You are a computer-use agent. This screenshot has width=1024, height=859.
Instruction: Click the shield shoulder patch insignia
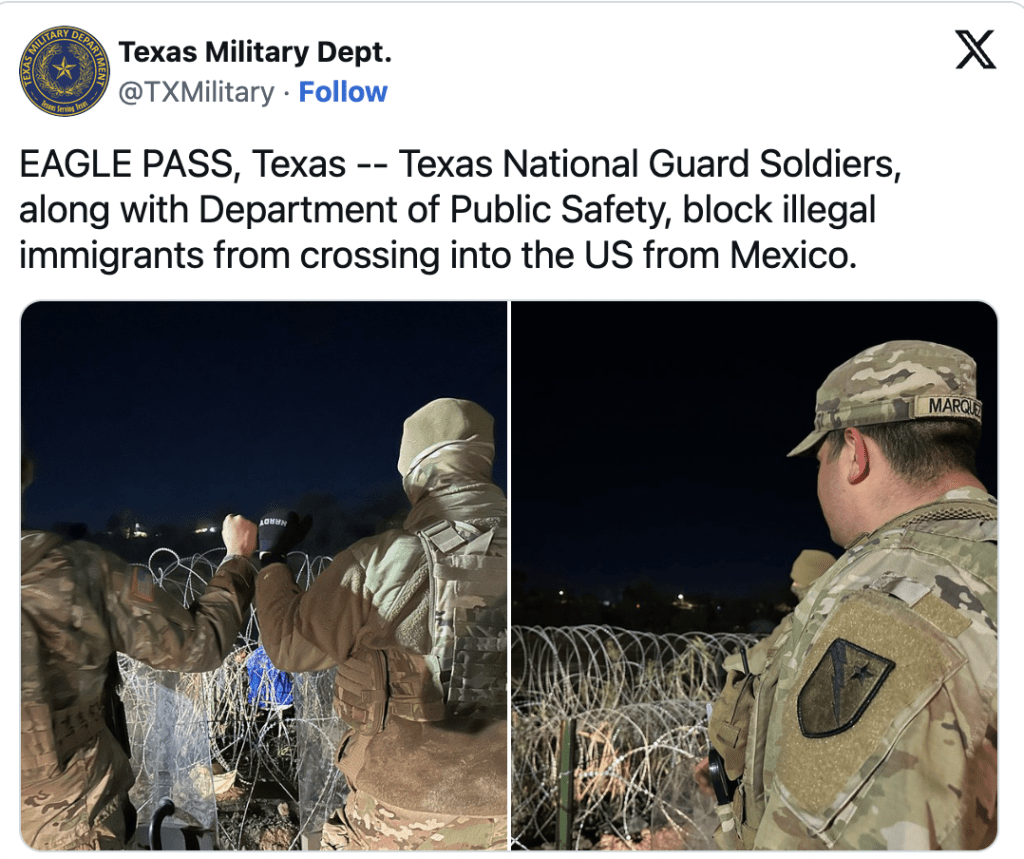pyautogui.click(x=843, y=686)
